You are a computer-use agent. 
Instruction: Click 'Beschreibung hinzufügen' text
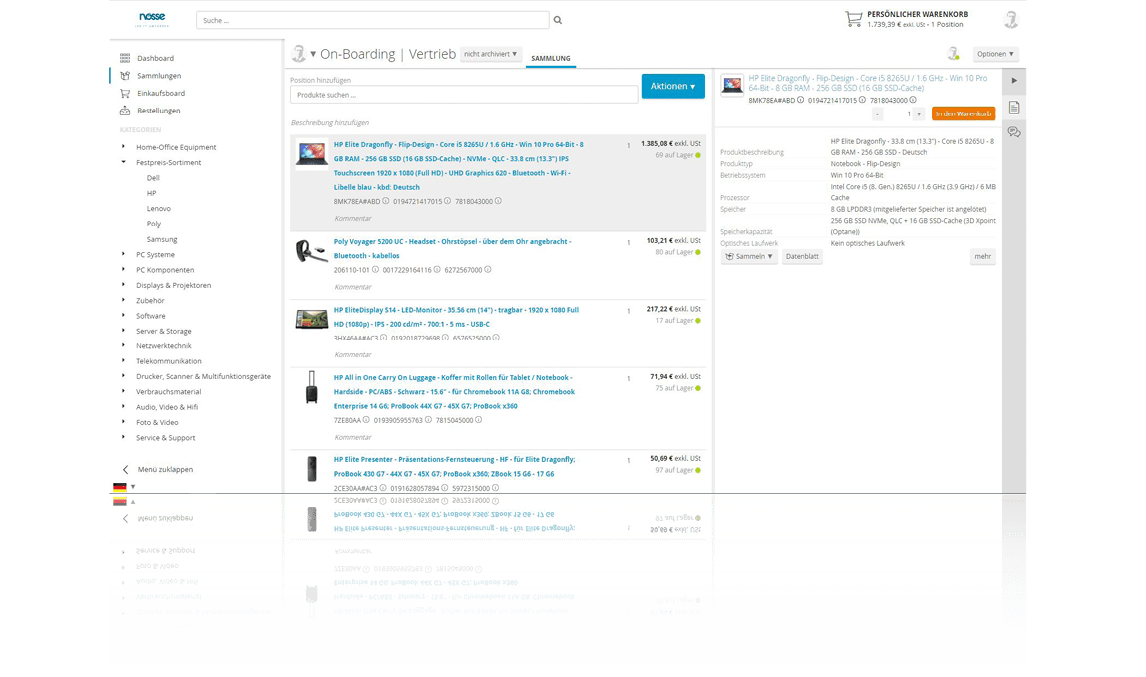coord(330,123)
